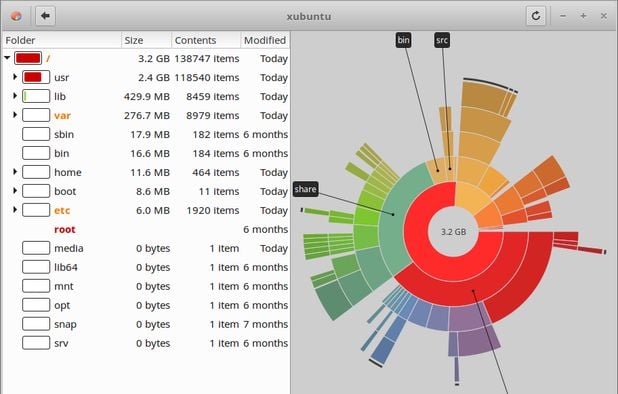Click the 'src' chart label

click(x=442, y=40)
